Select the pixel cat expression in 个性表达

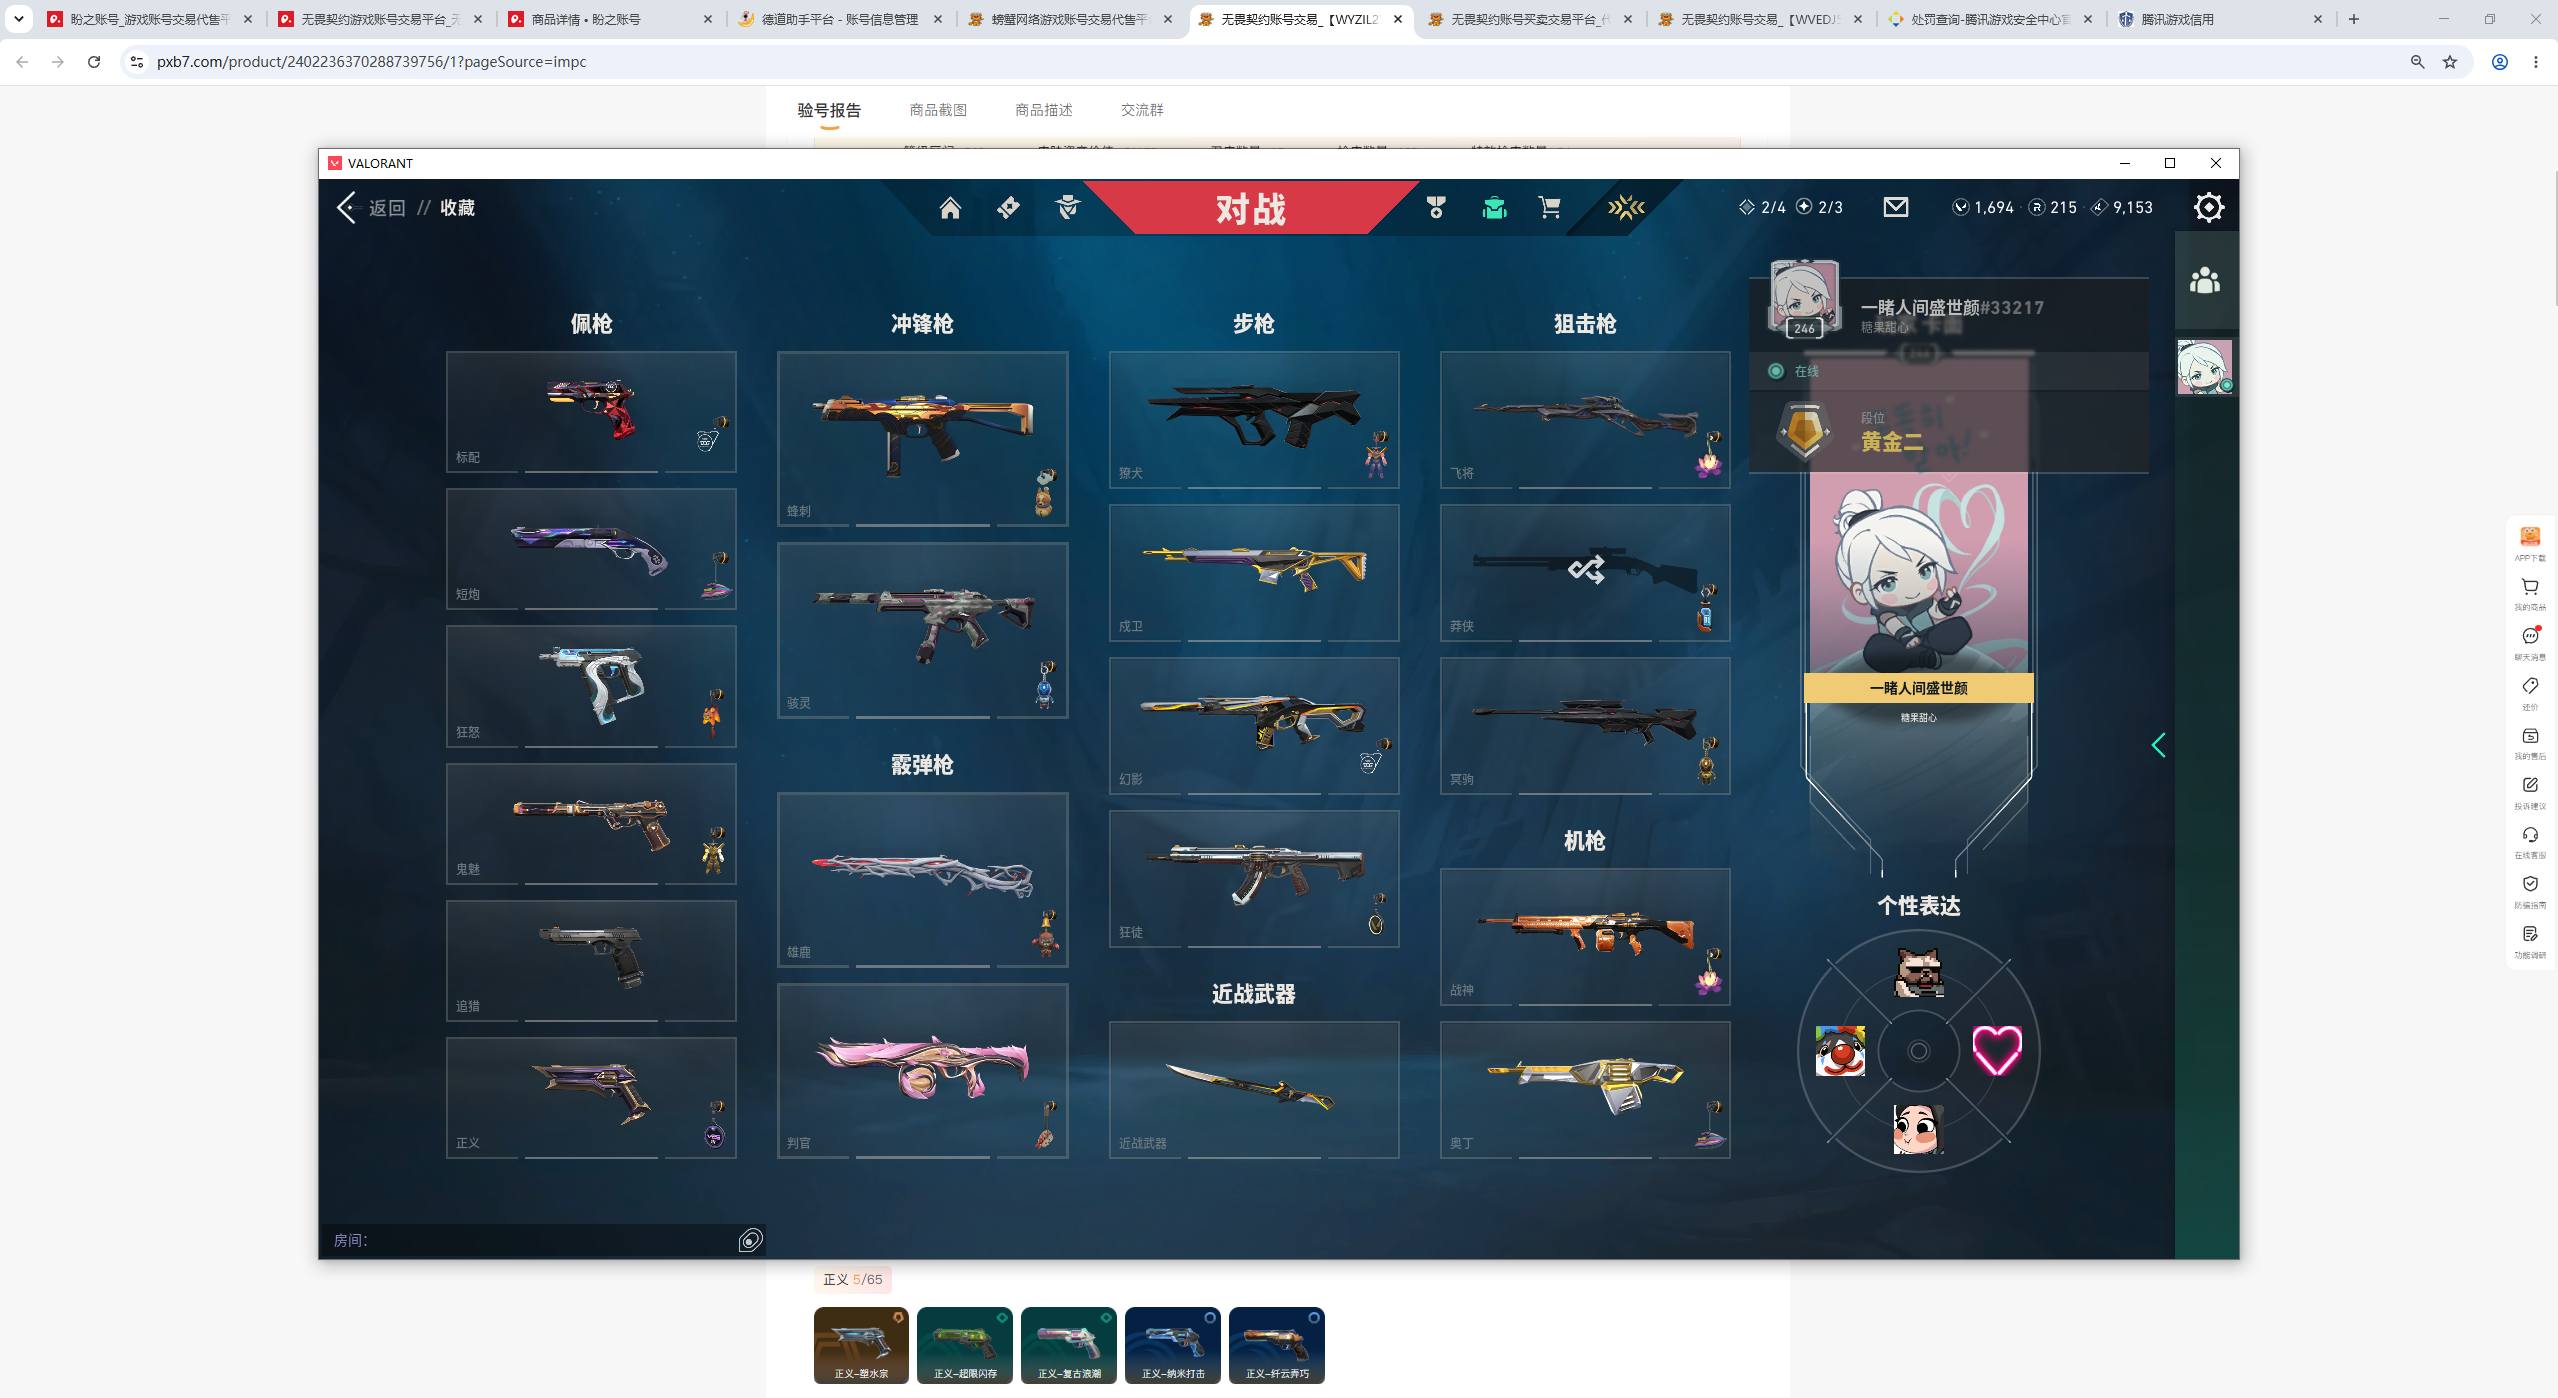(x=1919, y=972)
